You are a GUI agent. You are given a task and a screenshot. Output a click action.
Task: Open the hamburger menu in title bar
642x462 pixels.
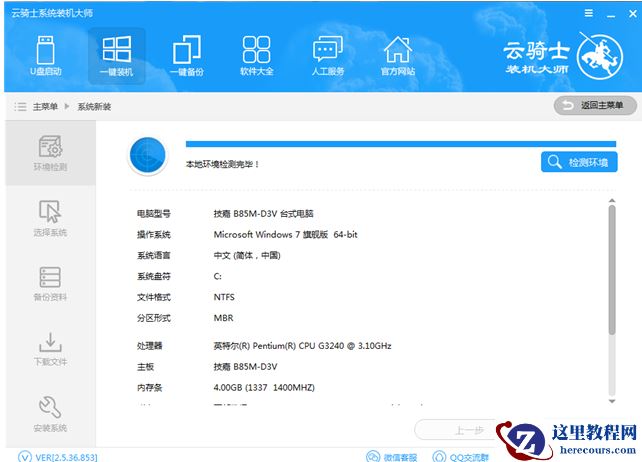589,13
